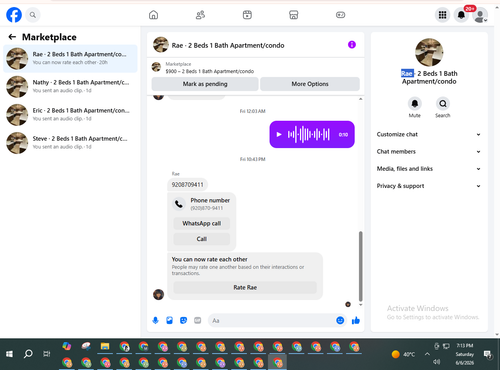The height and width of the screenshot is (370, 500).
Task: Show hidden tray icons chevron
Action: tap(427, 354)
